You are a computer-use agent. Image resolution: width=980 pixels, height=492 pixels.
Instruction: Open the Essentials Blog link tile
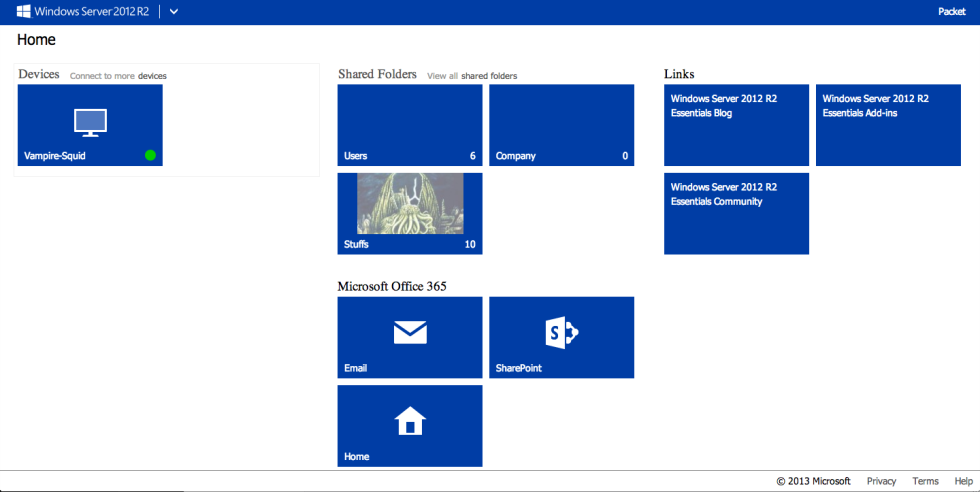[736, 125]
